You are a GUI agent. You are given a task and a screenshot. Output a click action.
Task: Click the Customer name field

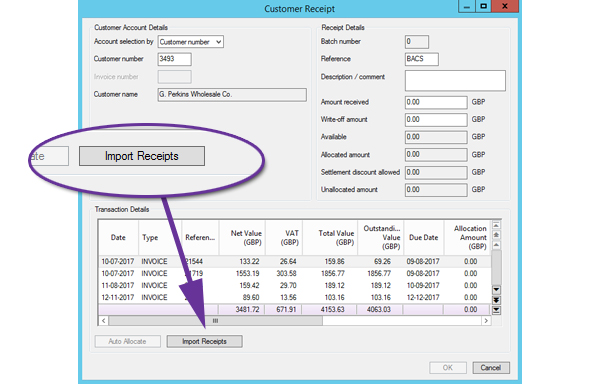click(232, 94)
